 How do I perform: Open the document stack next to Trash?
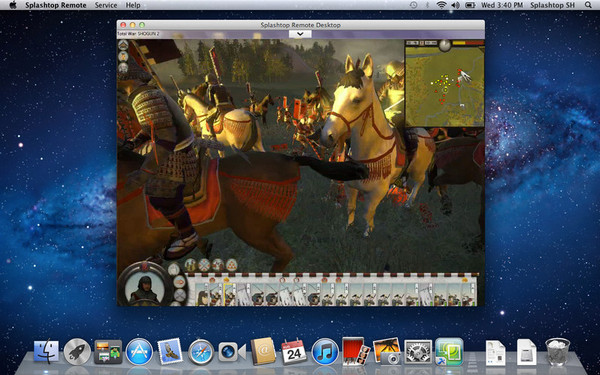(527, 352)
